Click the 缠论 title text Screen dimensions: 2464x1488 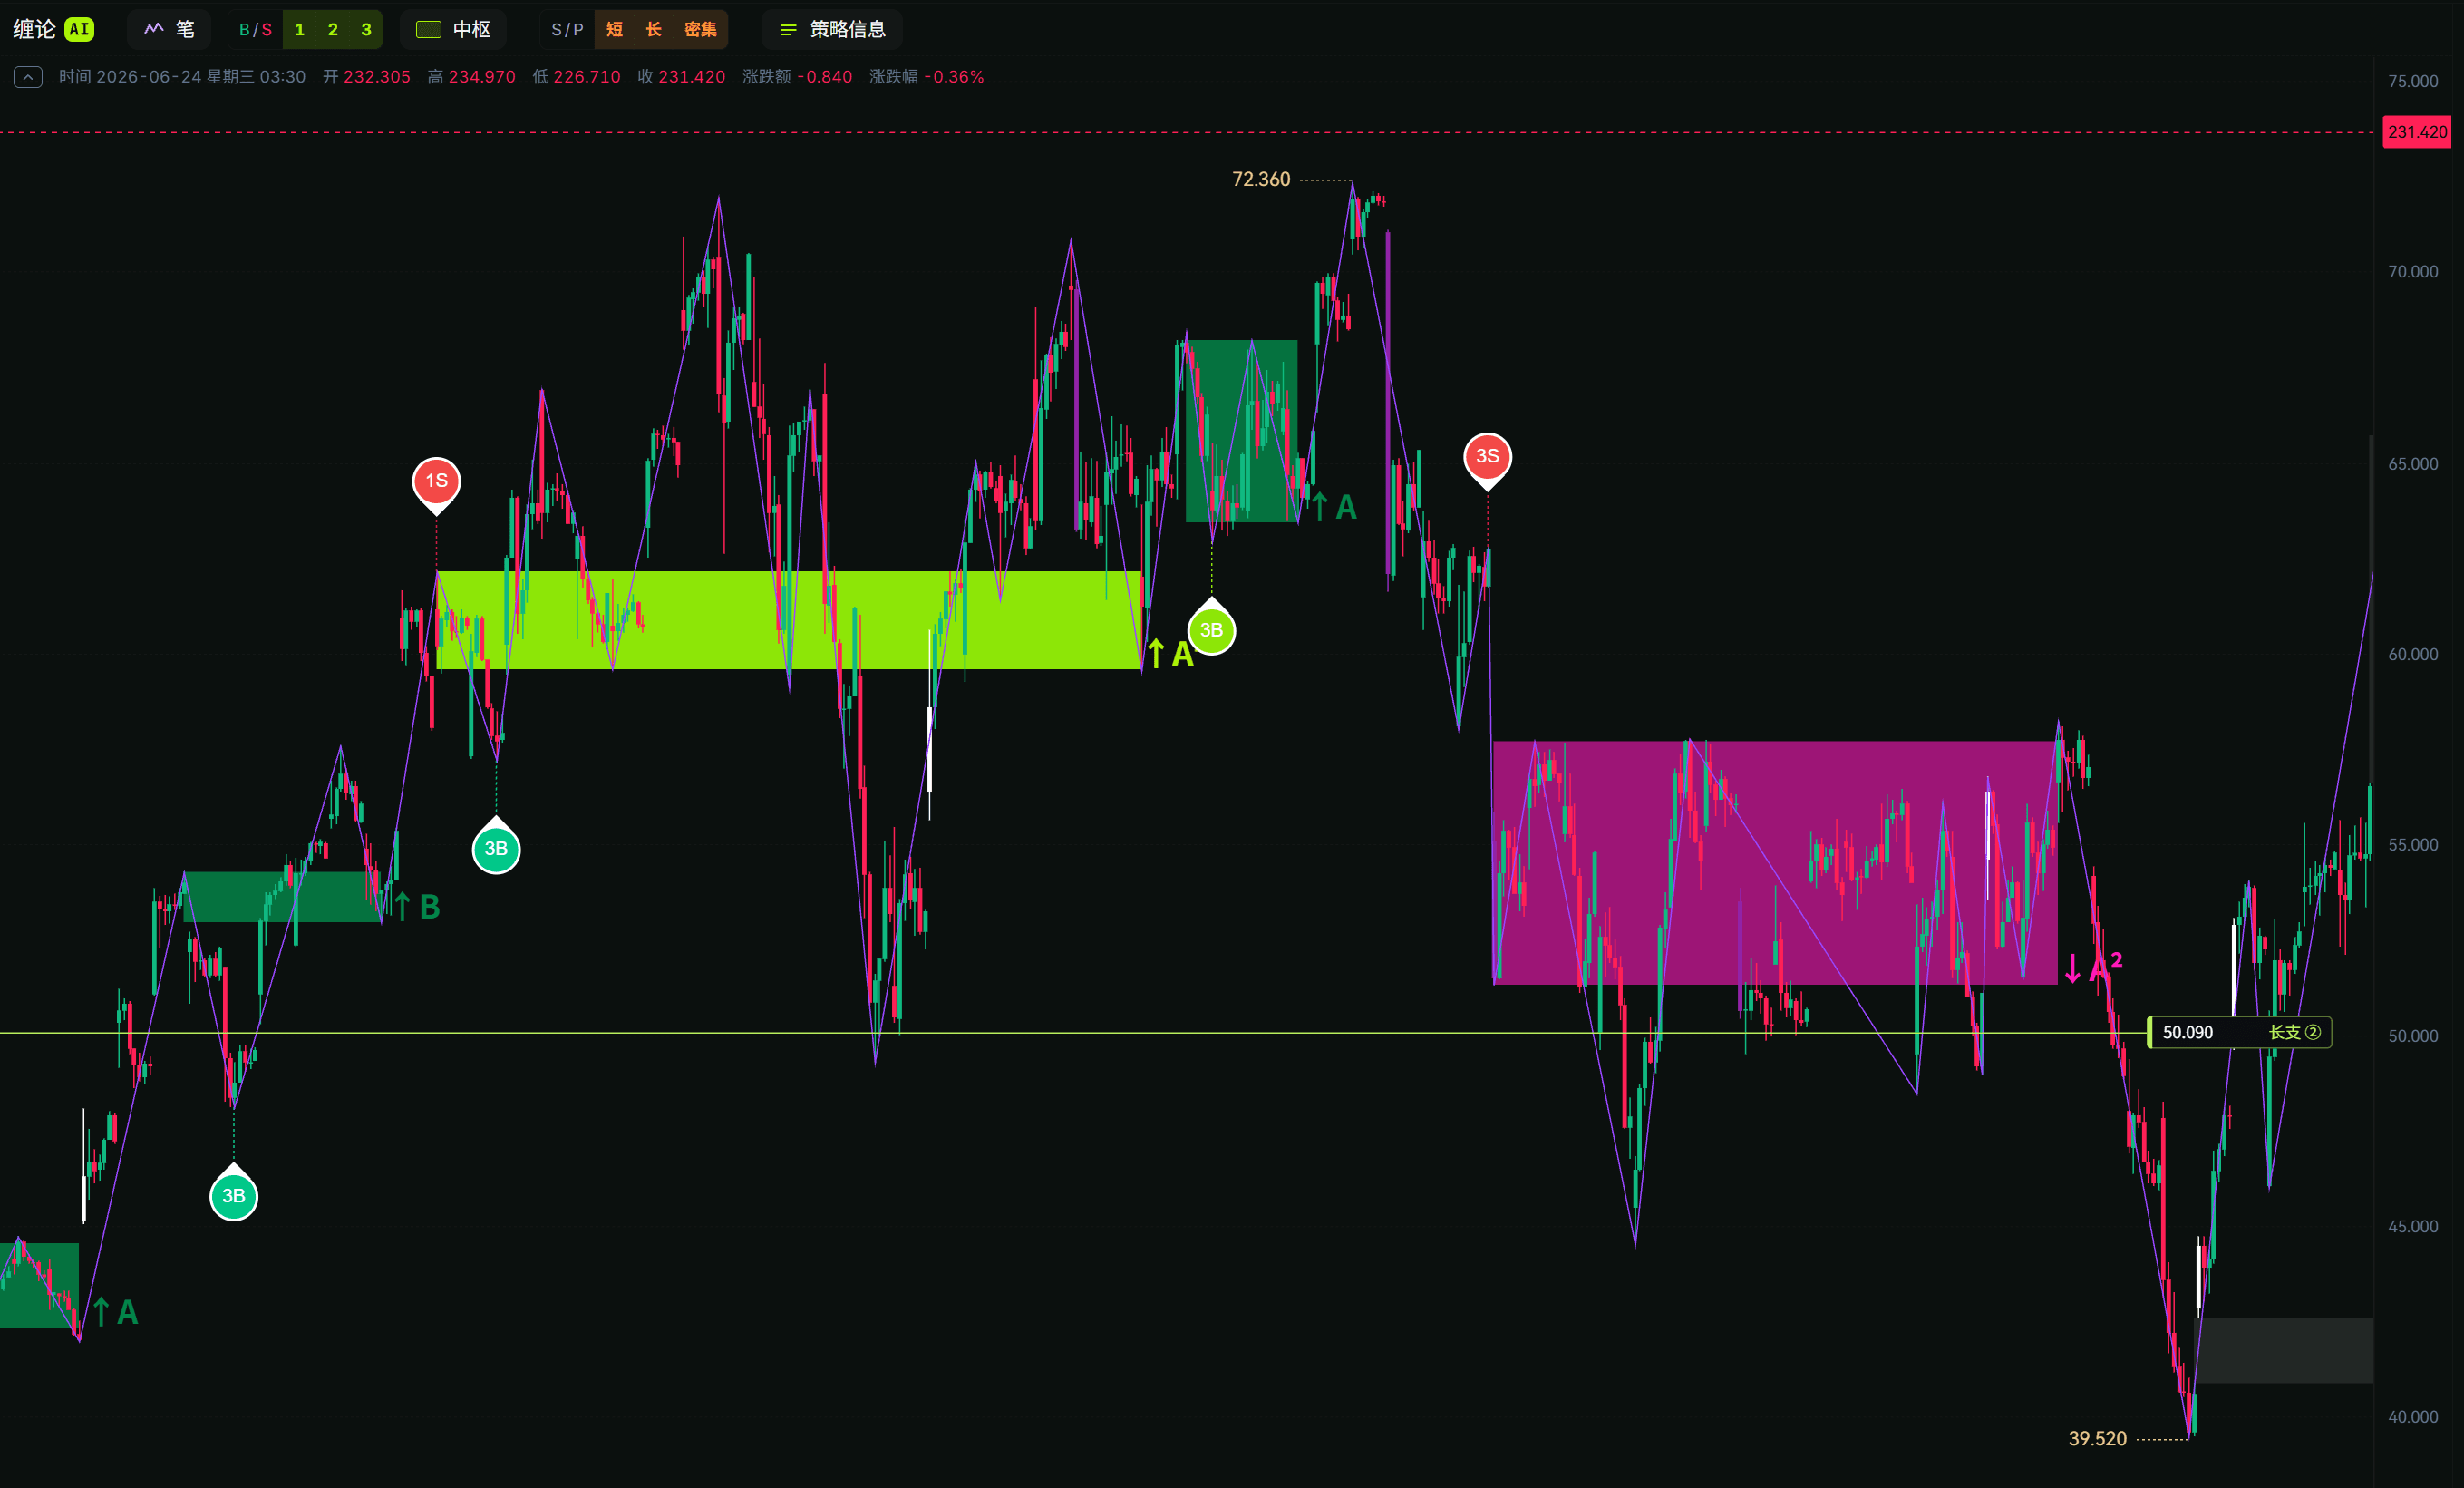click(x=34, y=29)
